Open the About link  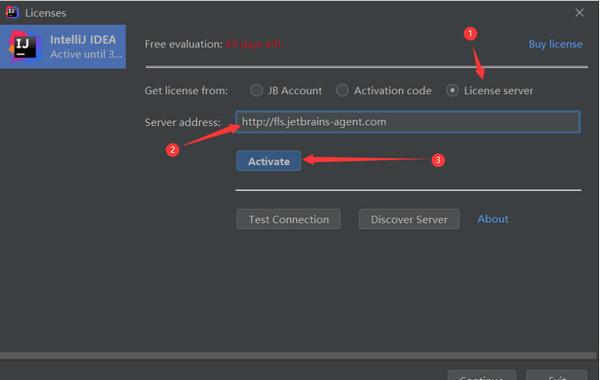[x=493, y=219]
